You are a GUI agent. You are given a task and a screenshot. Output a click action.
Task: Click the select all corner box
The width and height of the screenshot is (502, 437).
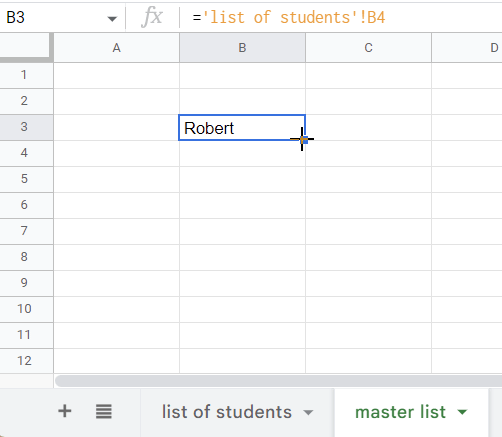pos(26,47)
